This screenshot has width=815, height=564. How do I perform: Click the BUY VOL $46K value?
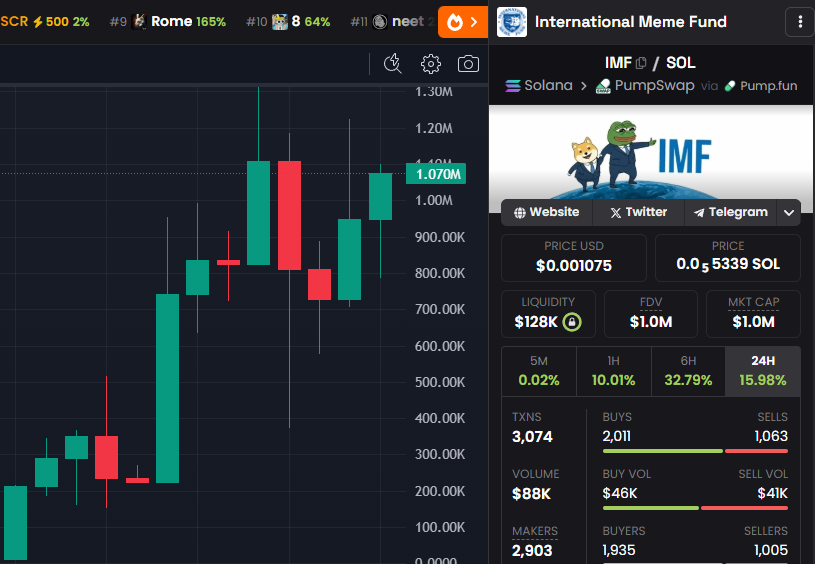620,493
